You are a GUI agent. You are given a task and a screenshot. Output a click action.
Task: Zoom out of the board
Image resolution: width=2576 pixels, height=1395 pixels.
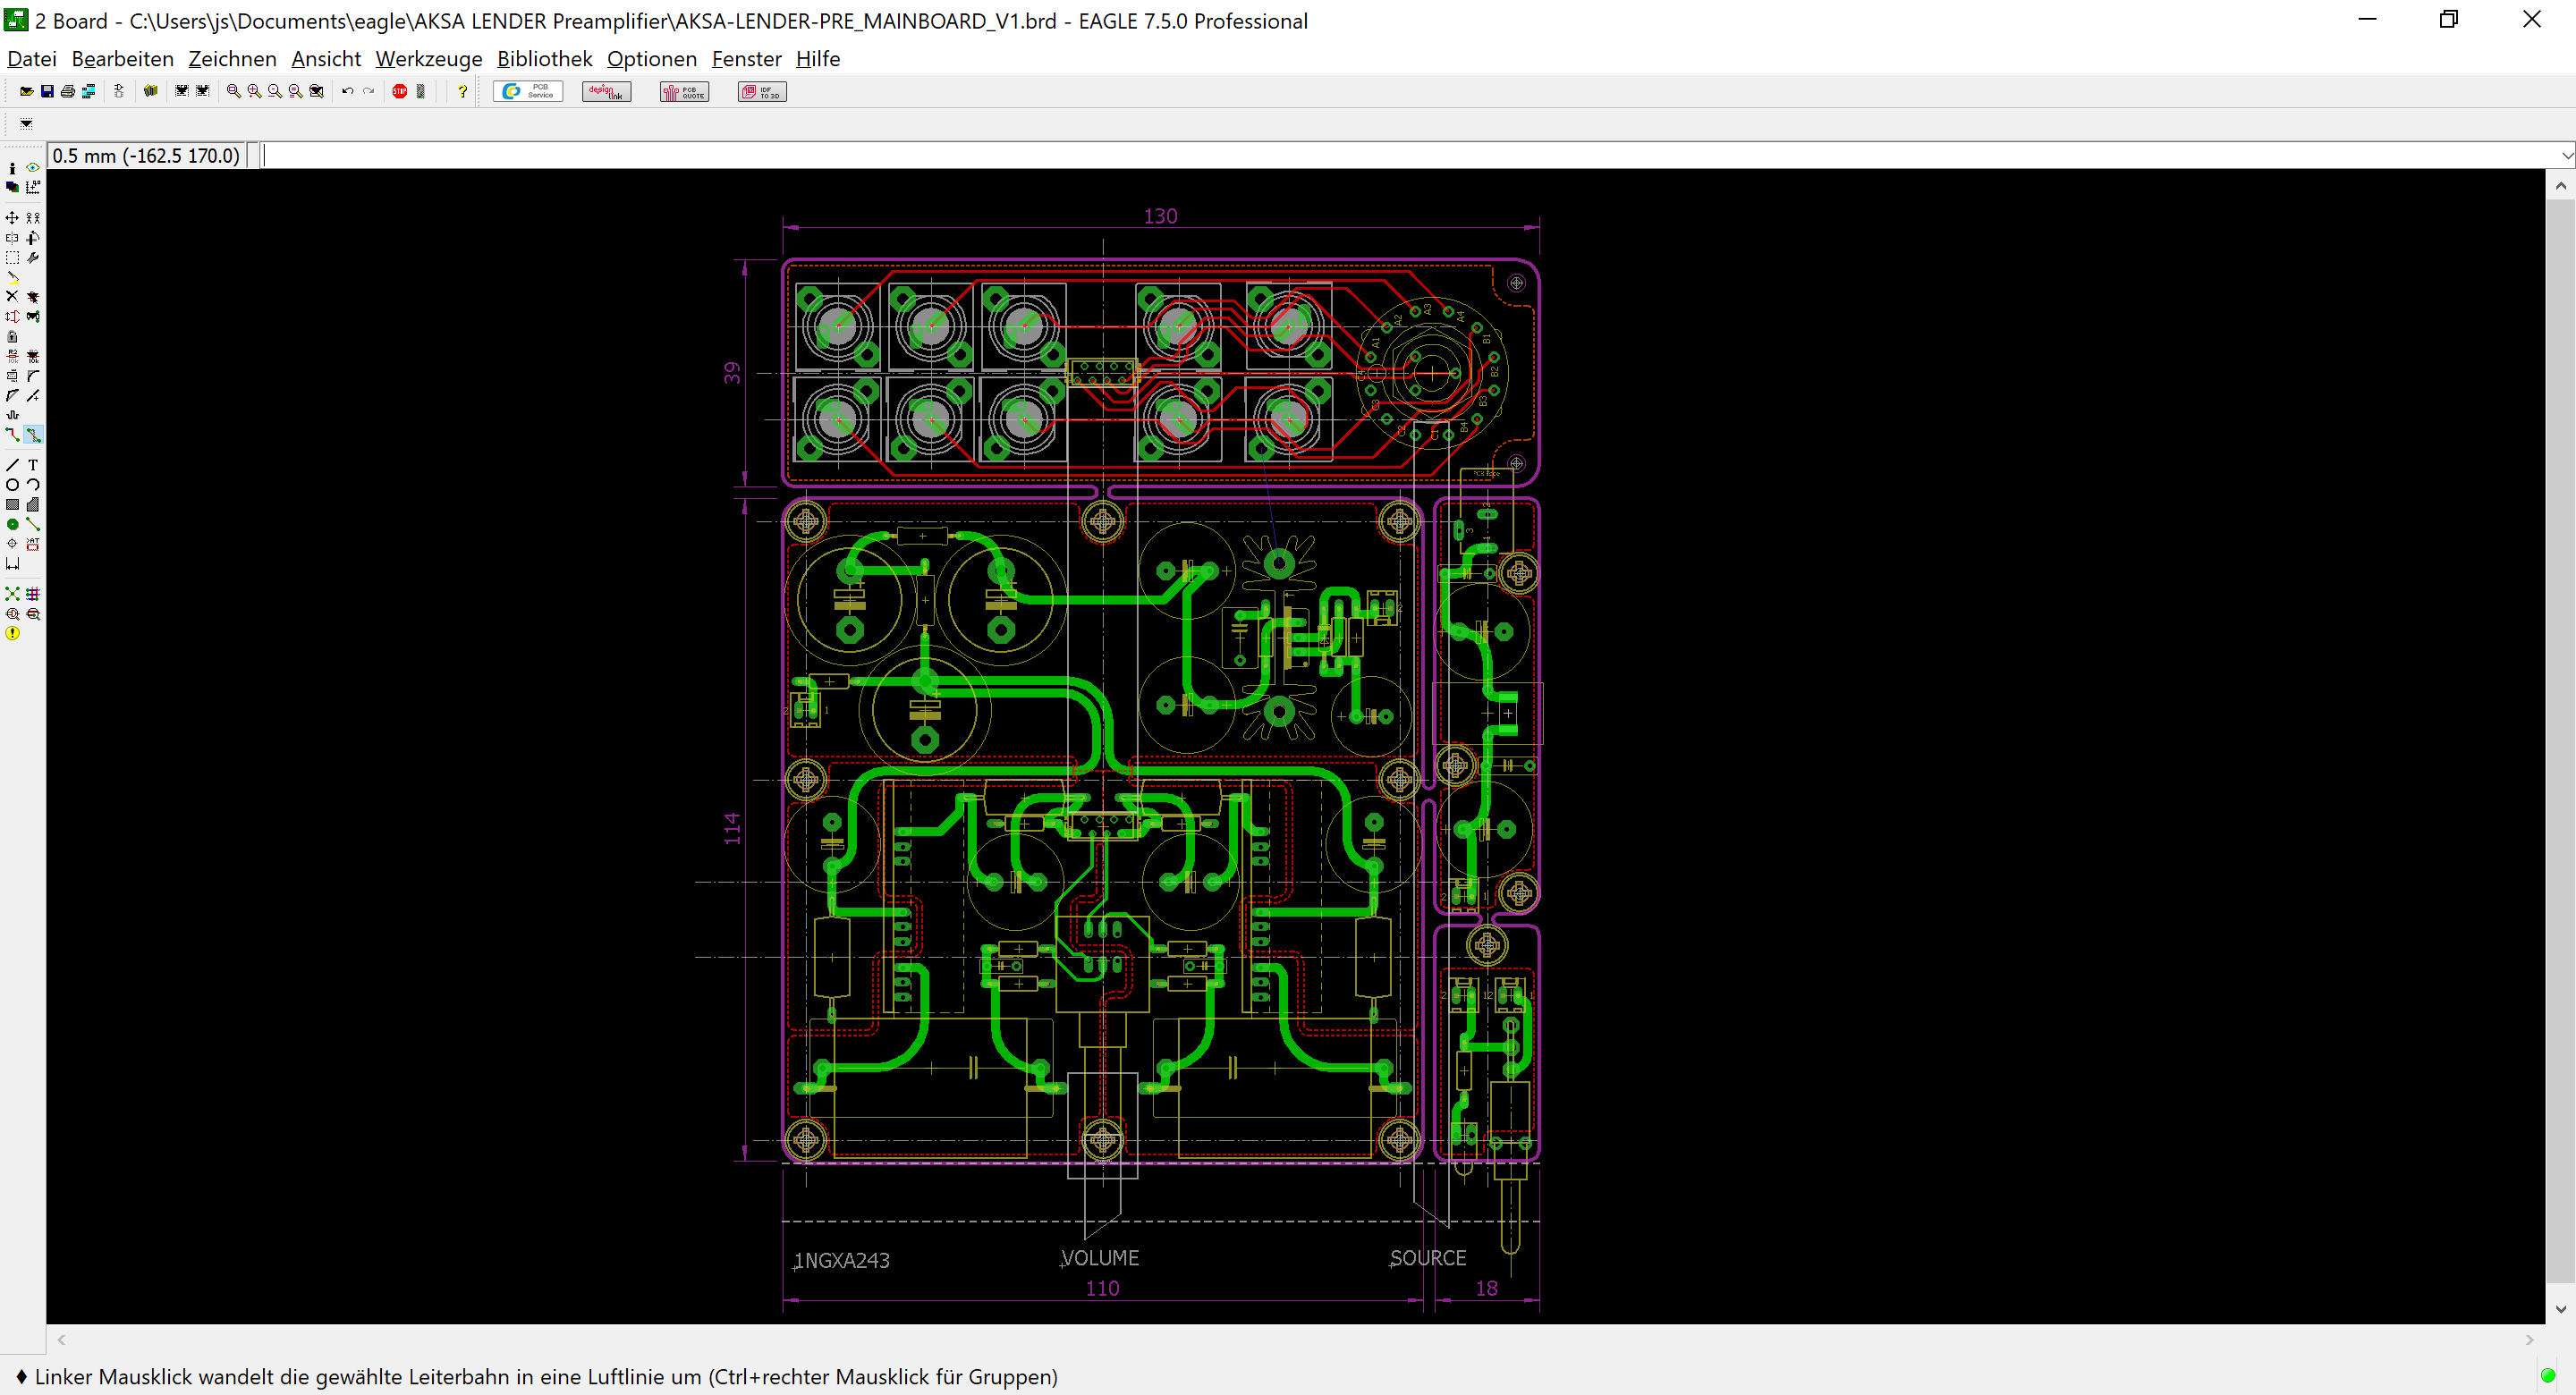[275, 91]
